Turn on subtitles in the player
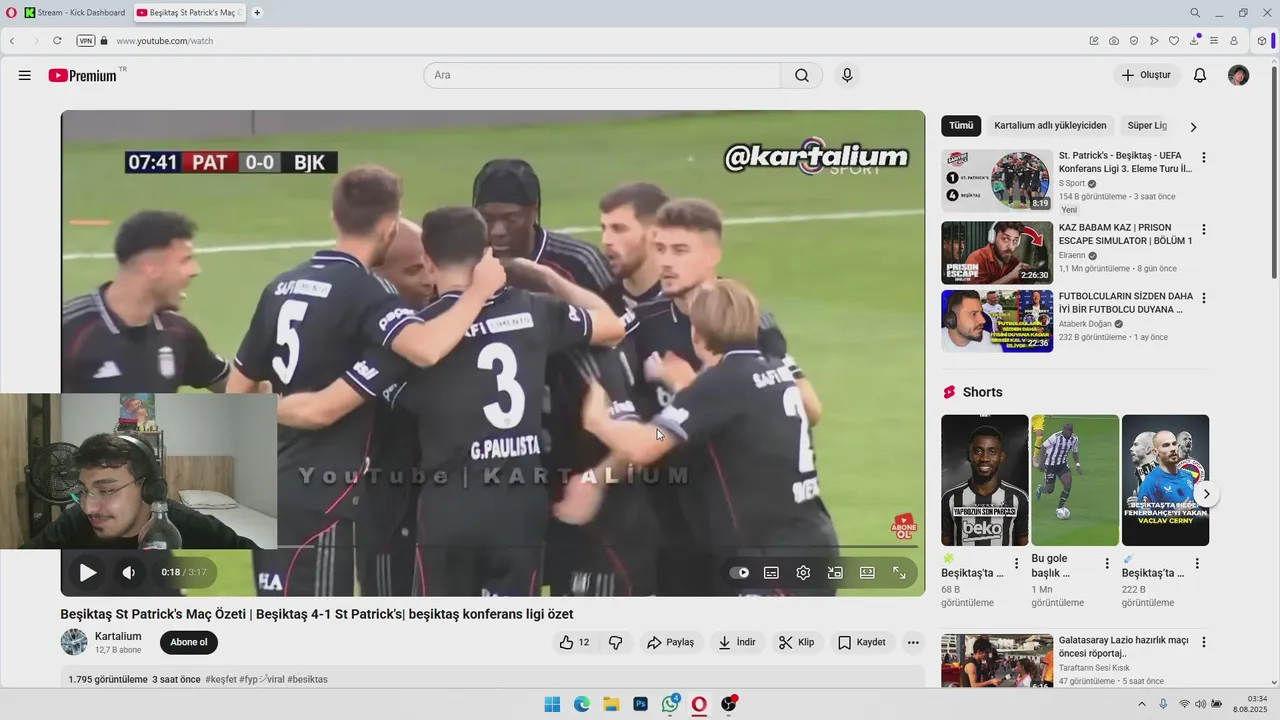This screenshot has width=1280, height=720. [771, 573]
